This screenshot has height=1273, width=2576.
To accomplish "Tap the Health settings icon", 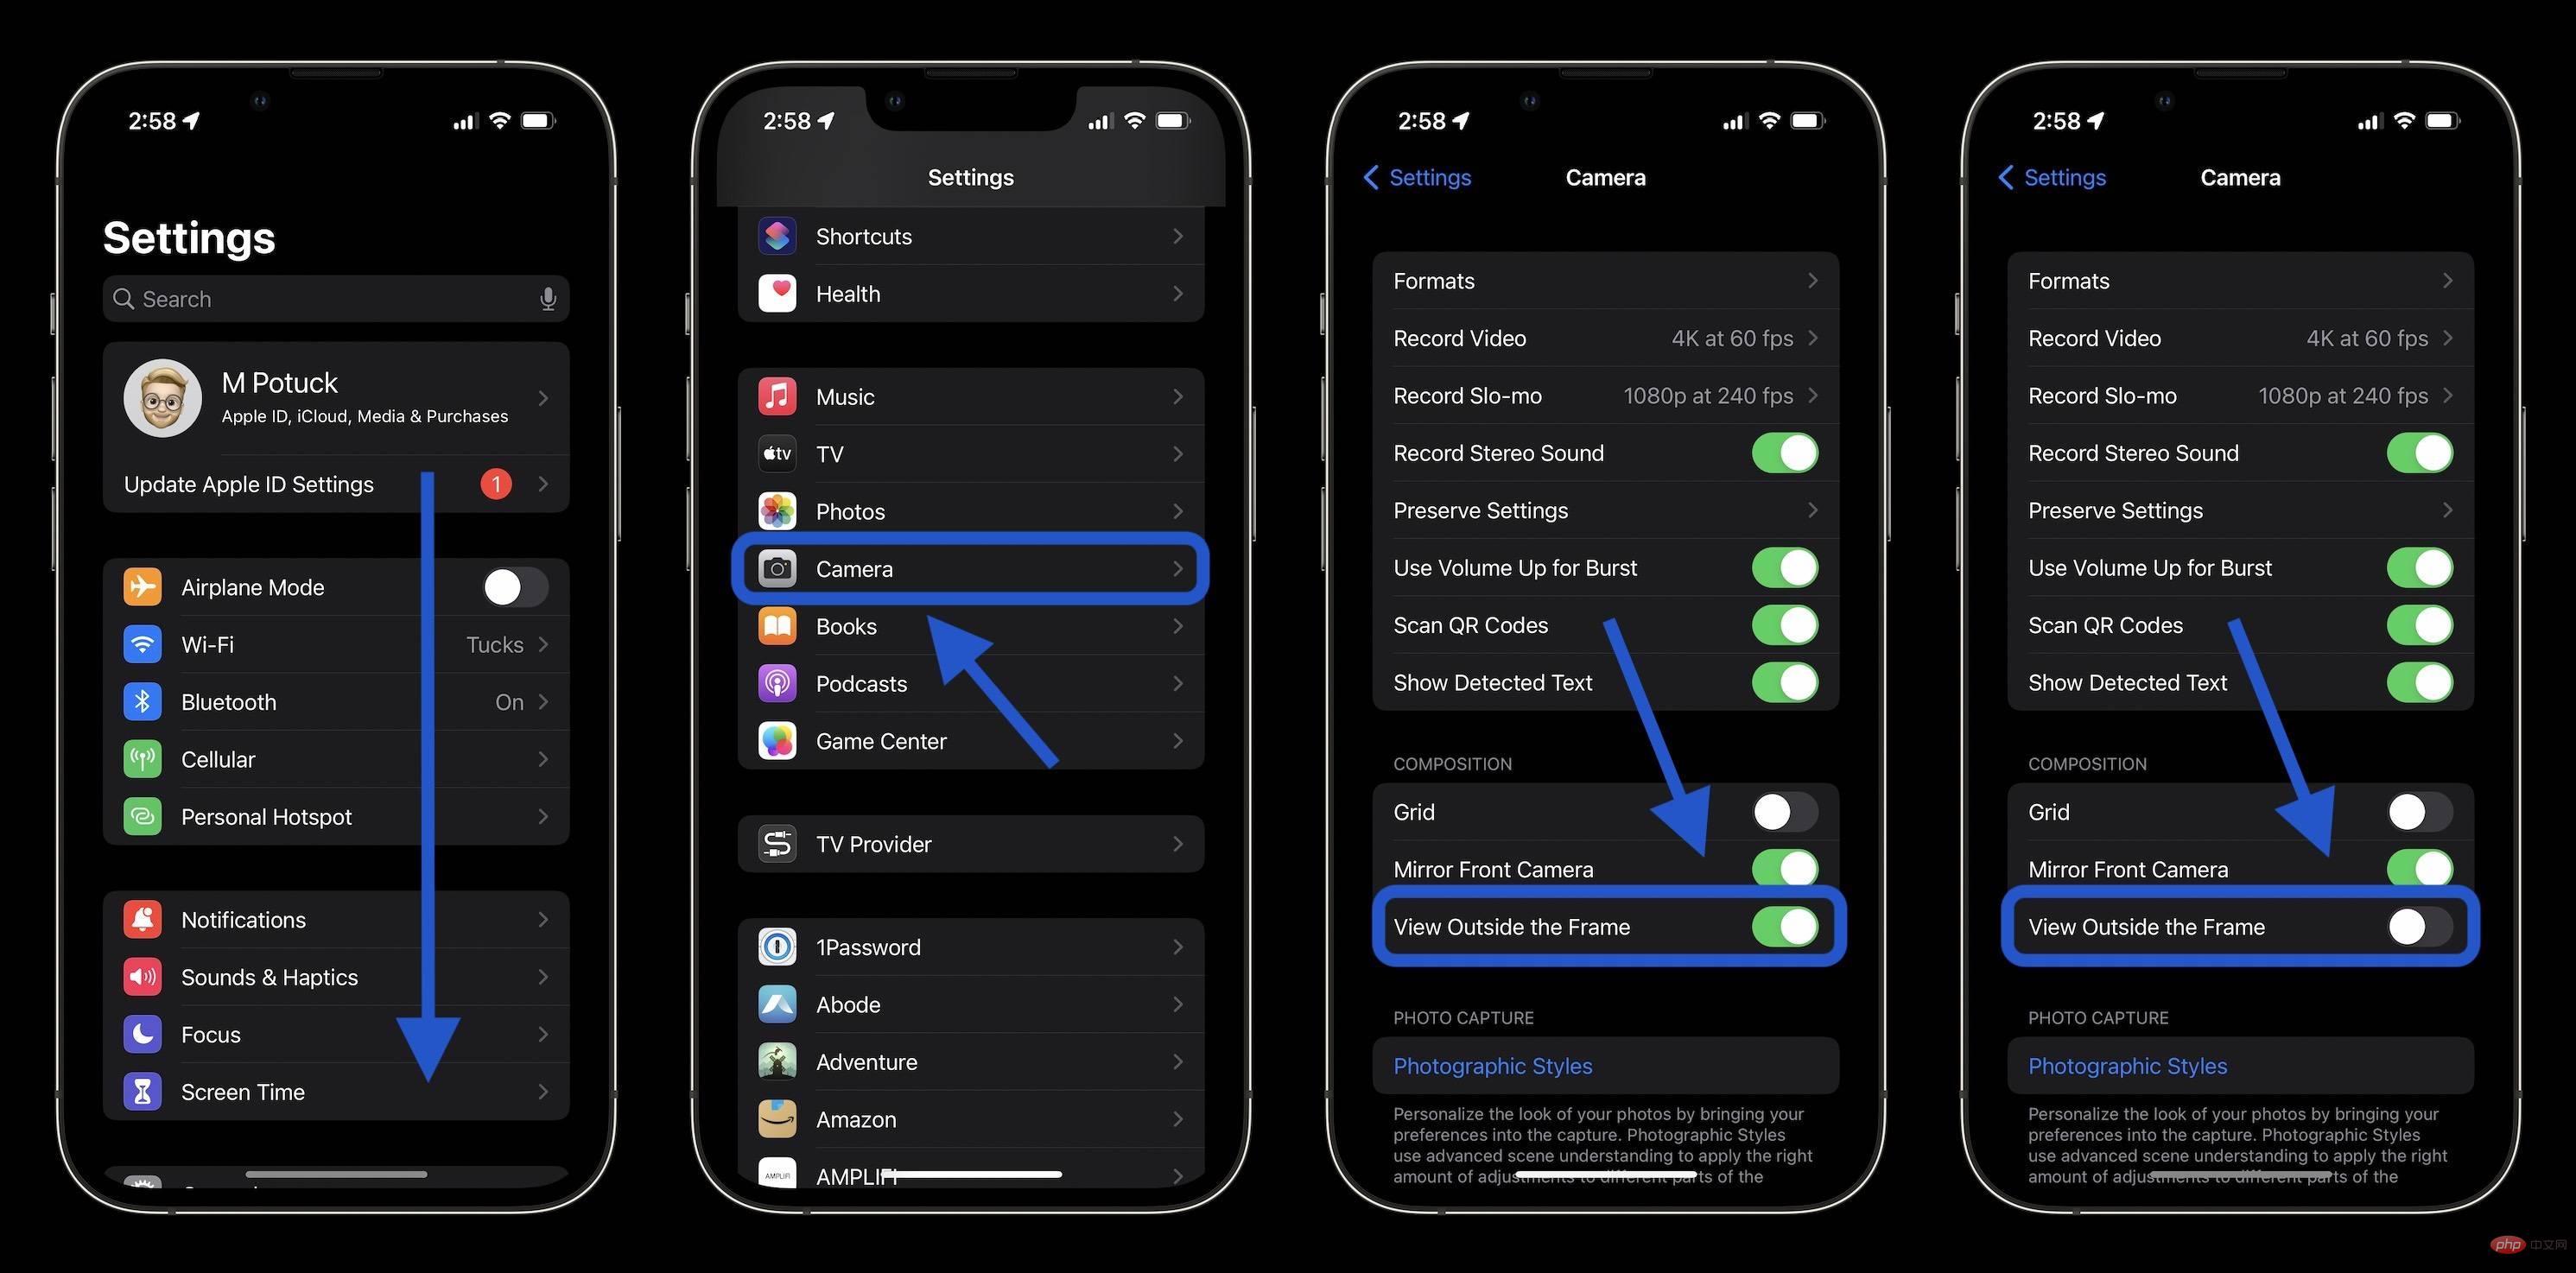I will (x=777, y=293).
